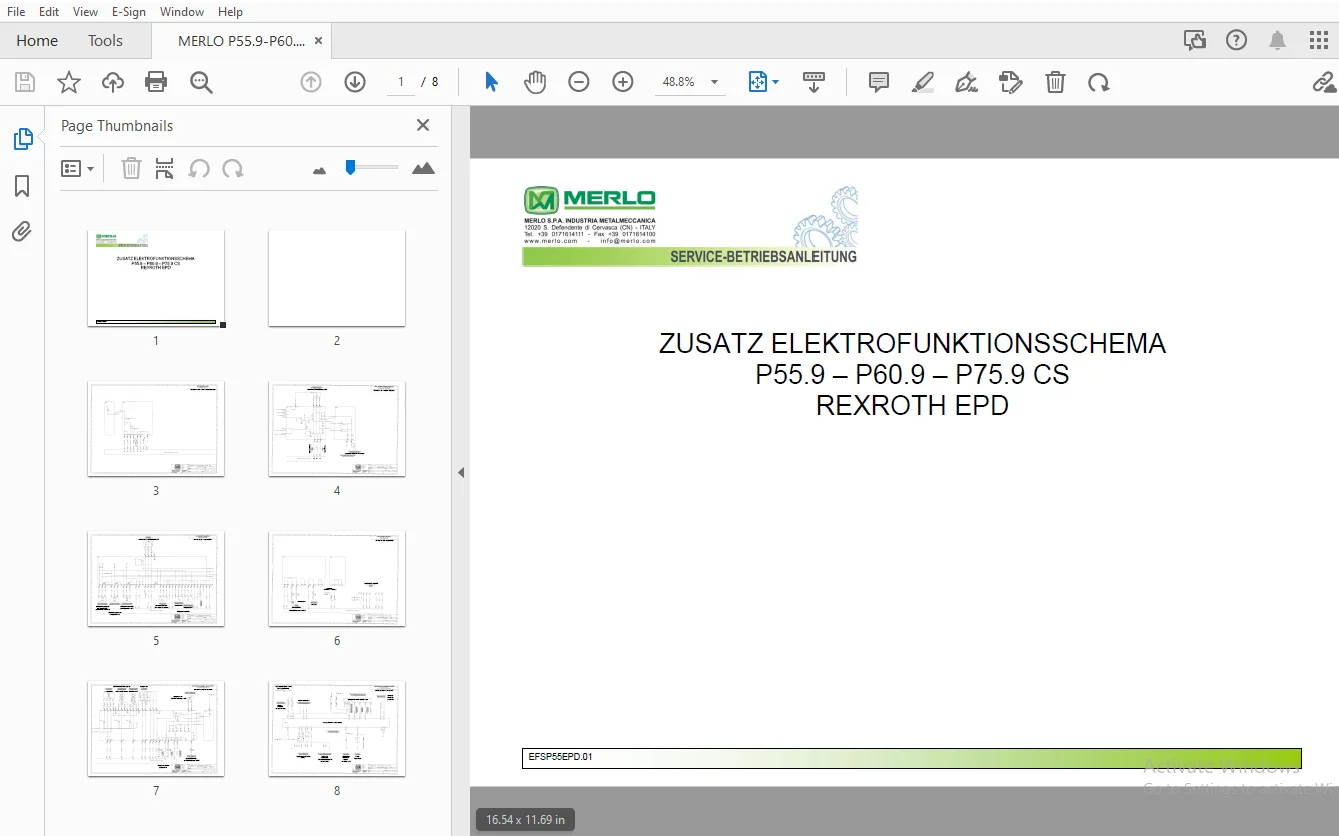
Task: Share link icon at toolbar end
Action: tap(1325, 82)
